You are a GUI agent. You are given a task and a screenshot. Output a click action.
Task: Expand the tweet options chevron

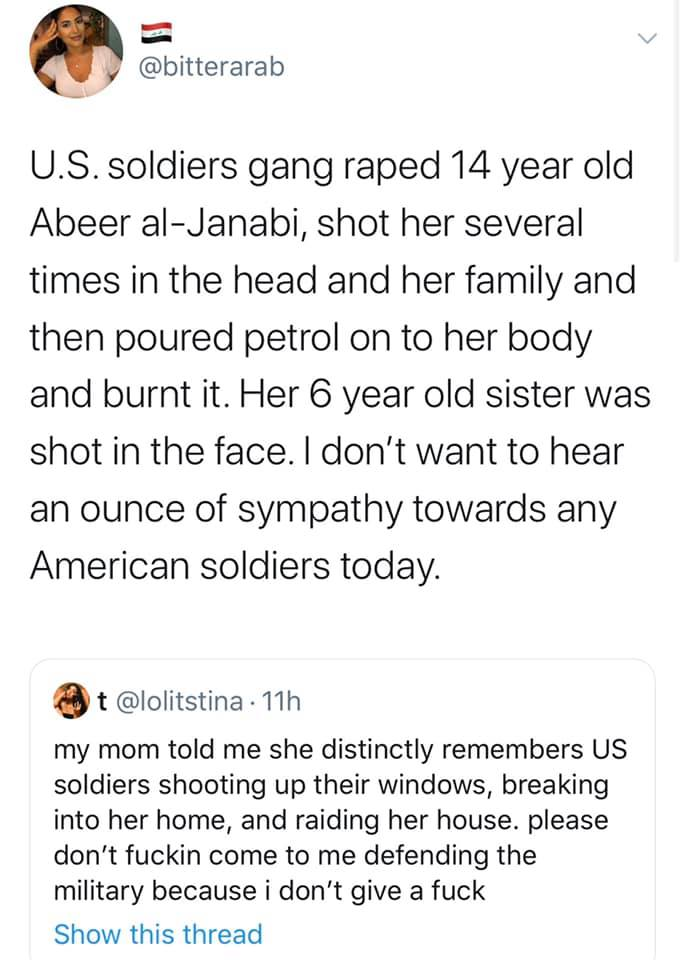pos(647,39)
